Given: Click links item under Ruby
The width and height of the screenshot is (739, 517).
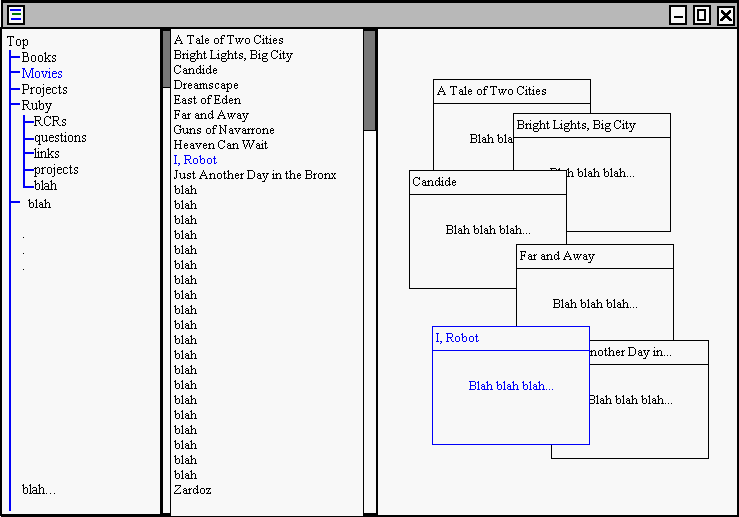Looking at the screenshot, I should [46, 153].
